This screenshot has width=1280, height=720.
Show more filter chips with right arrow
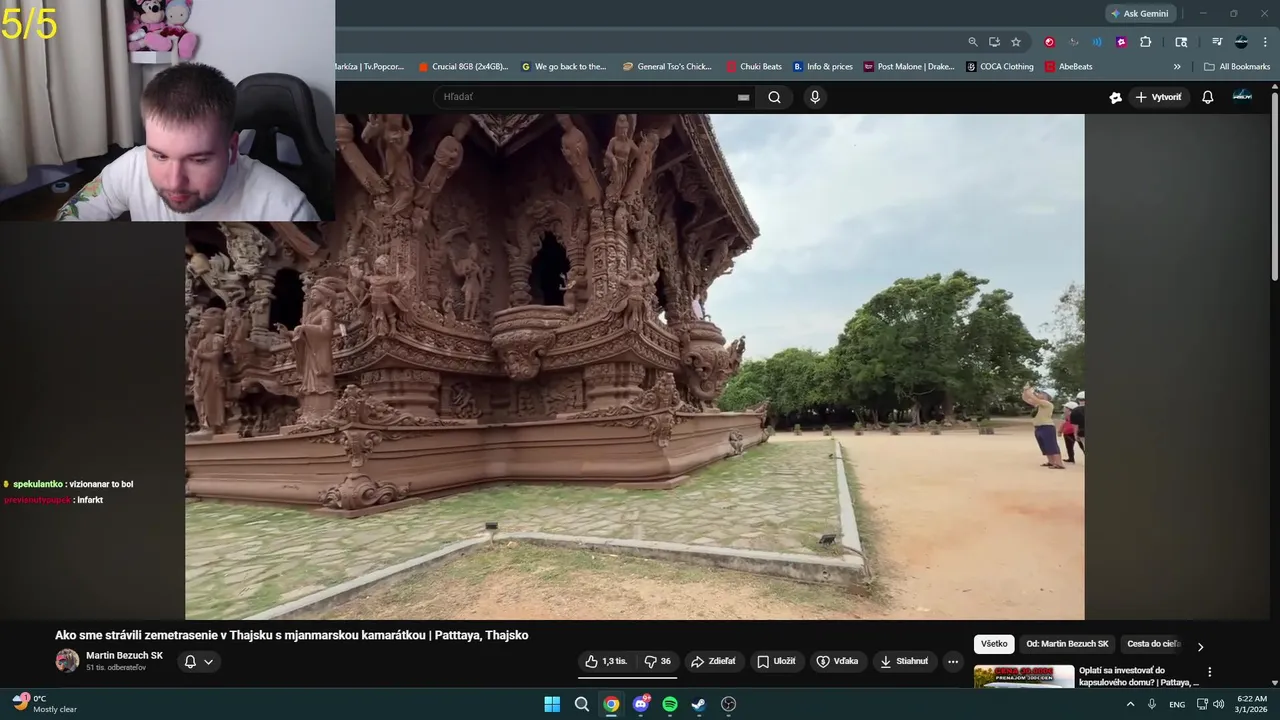click(x=1201, y=646)
